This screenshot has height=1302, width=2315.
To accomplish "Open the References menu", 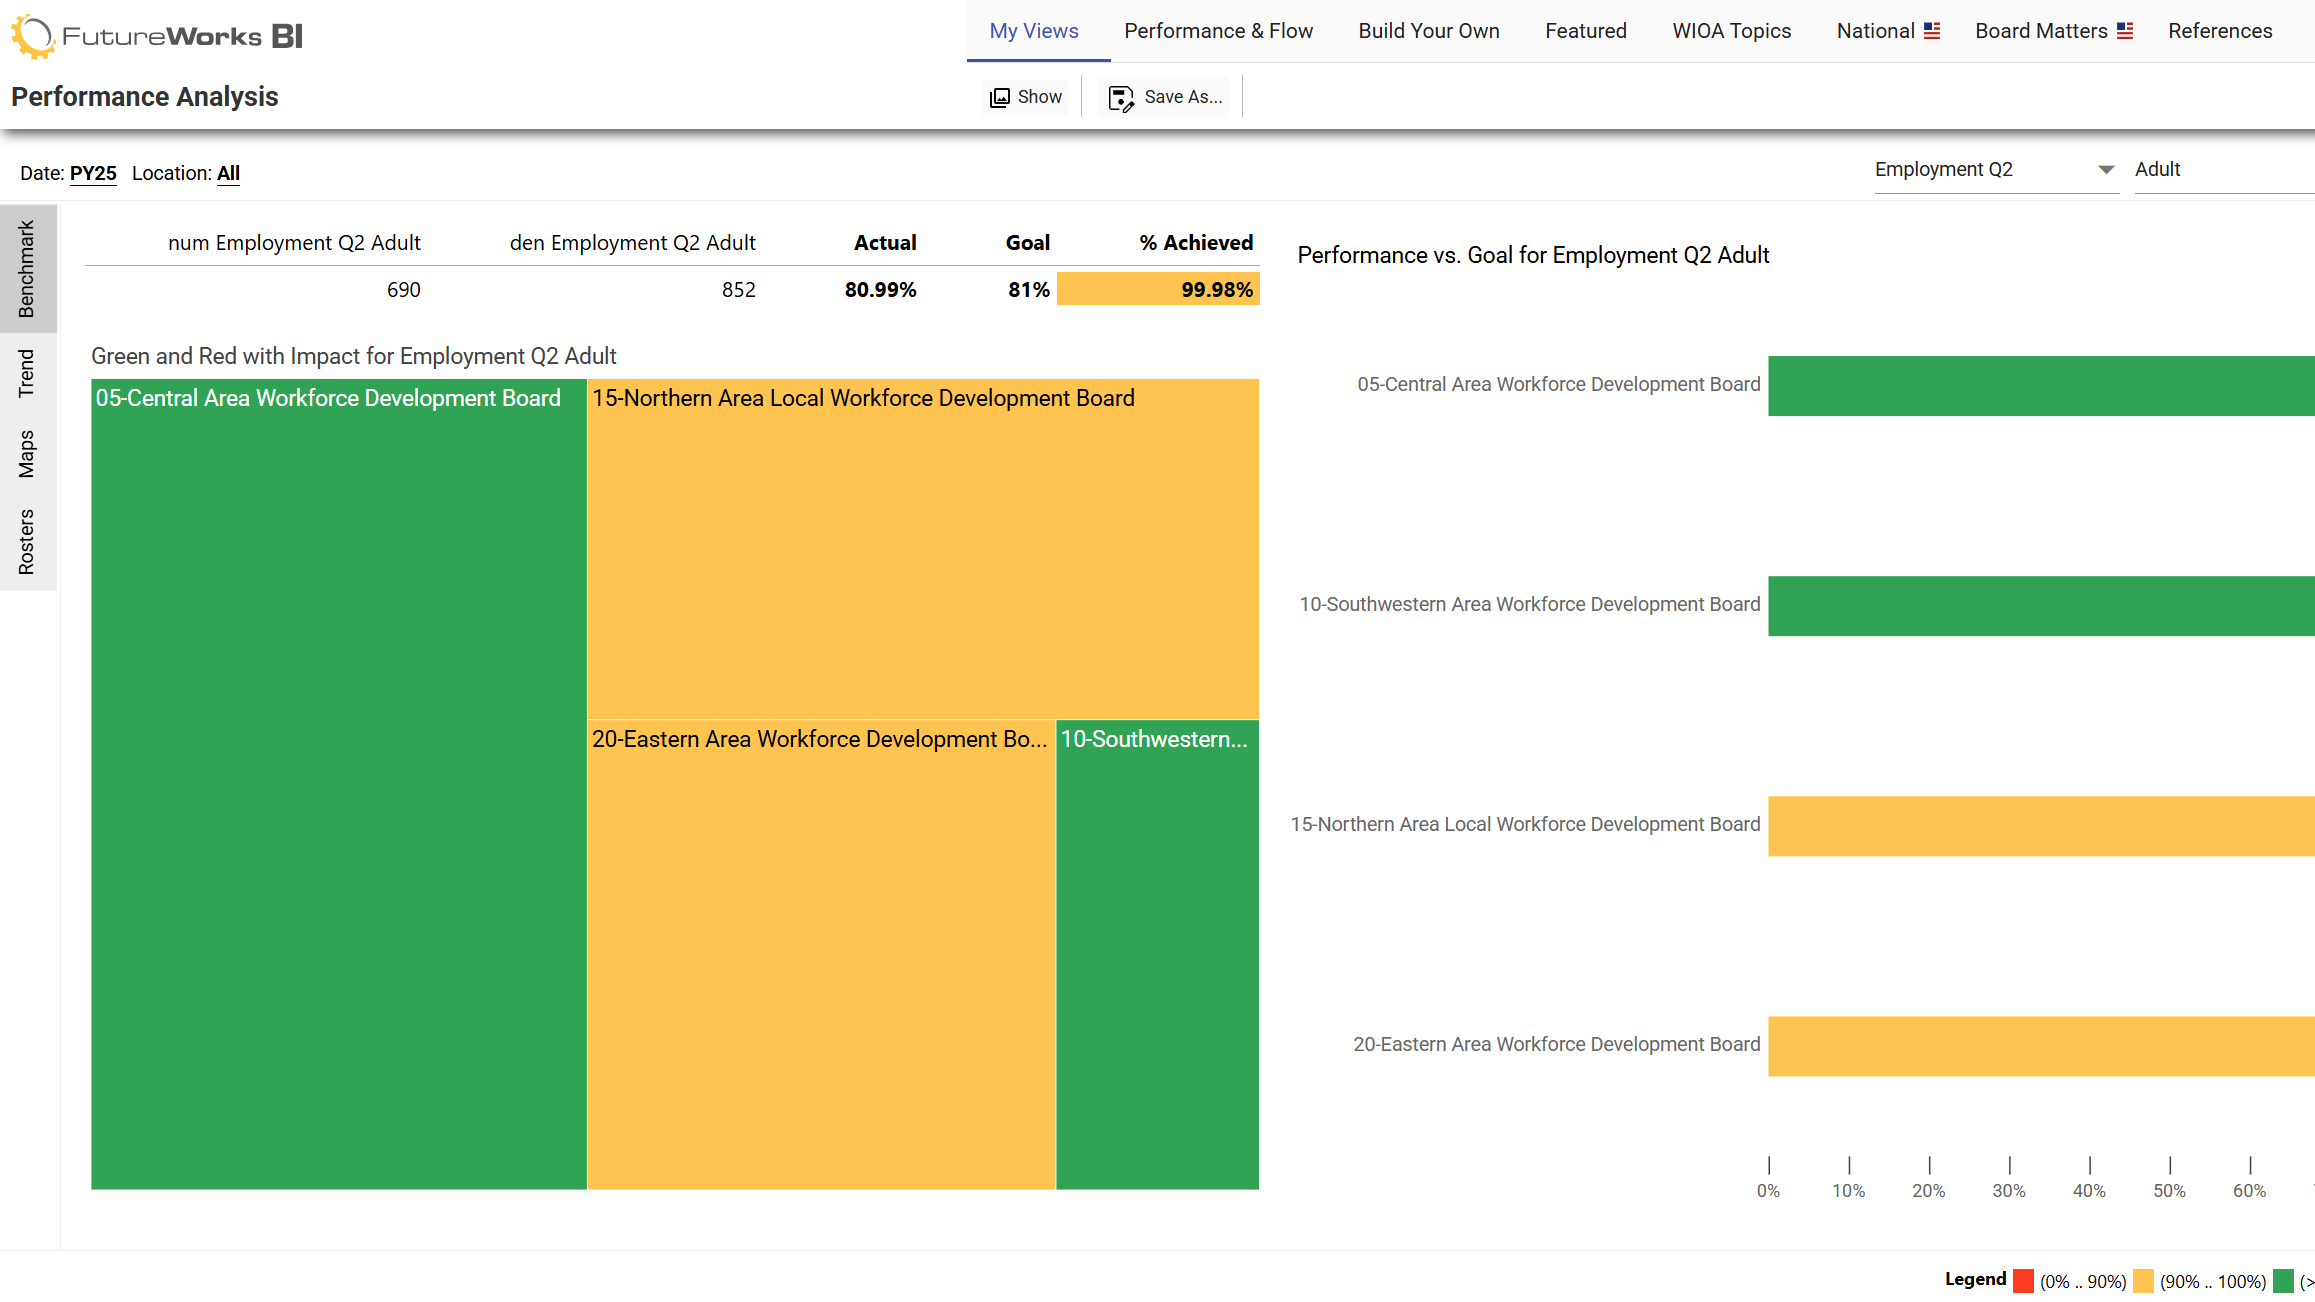I will pyautogui.click(x=2220, y=31).
